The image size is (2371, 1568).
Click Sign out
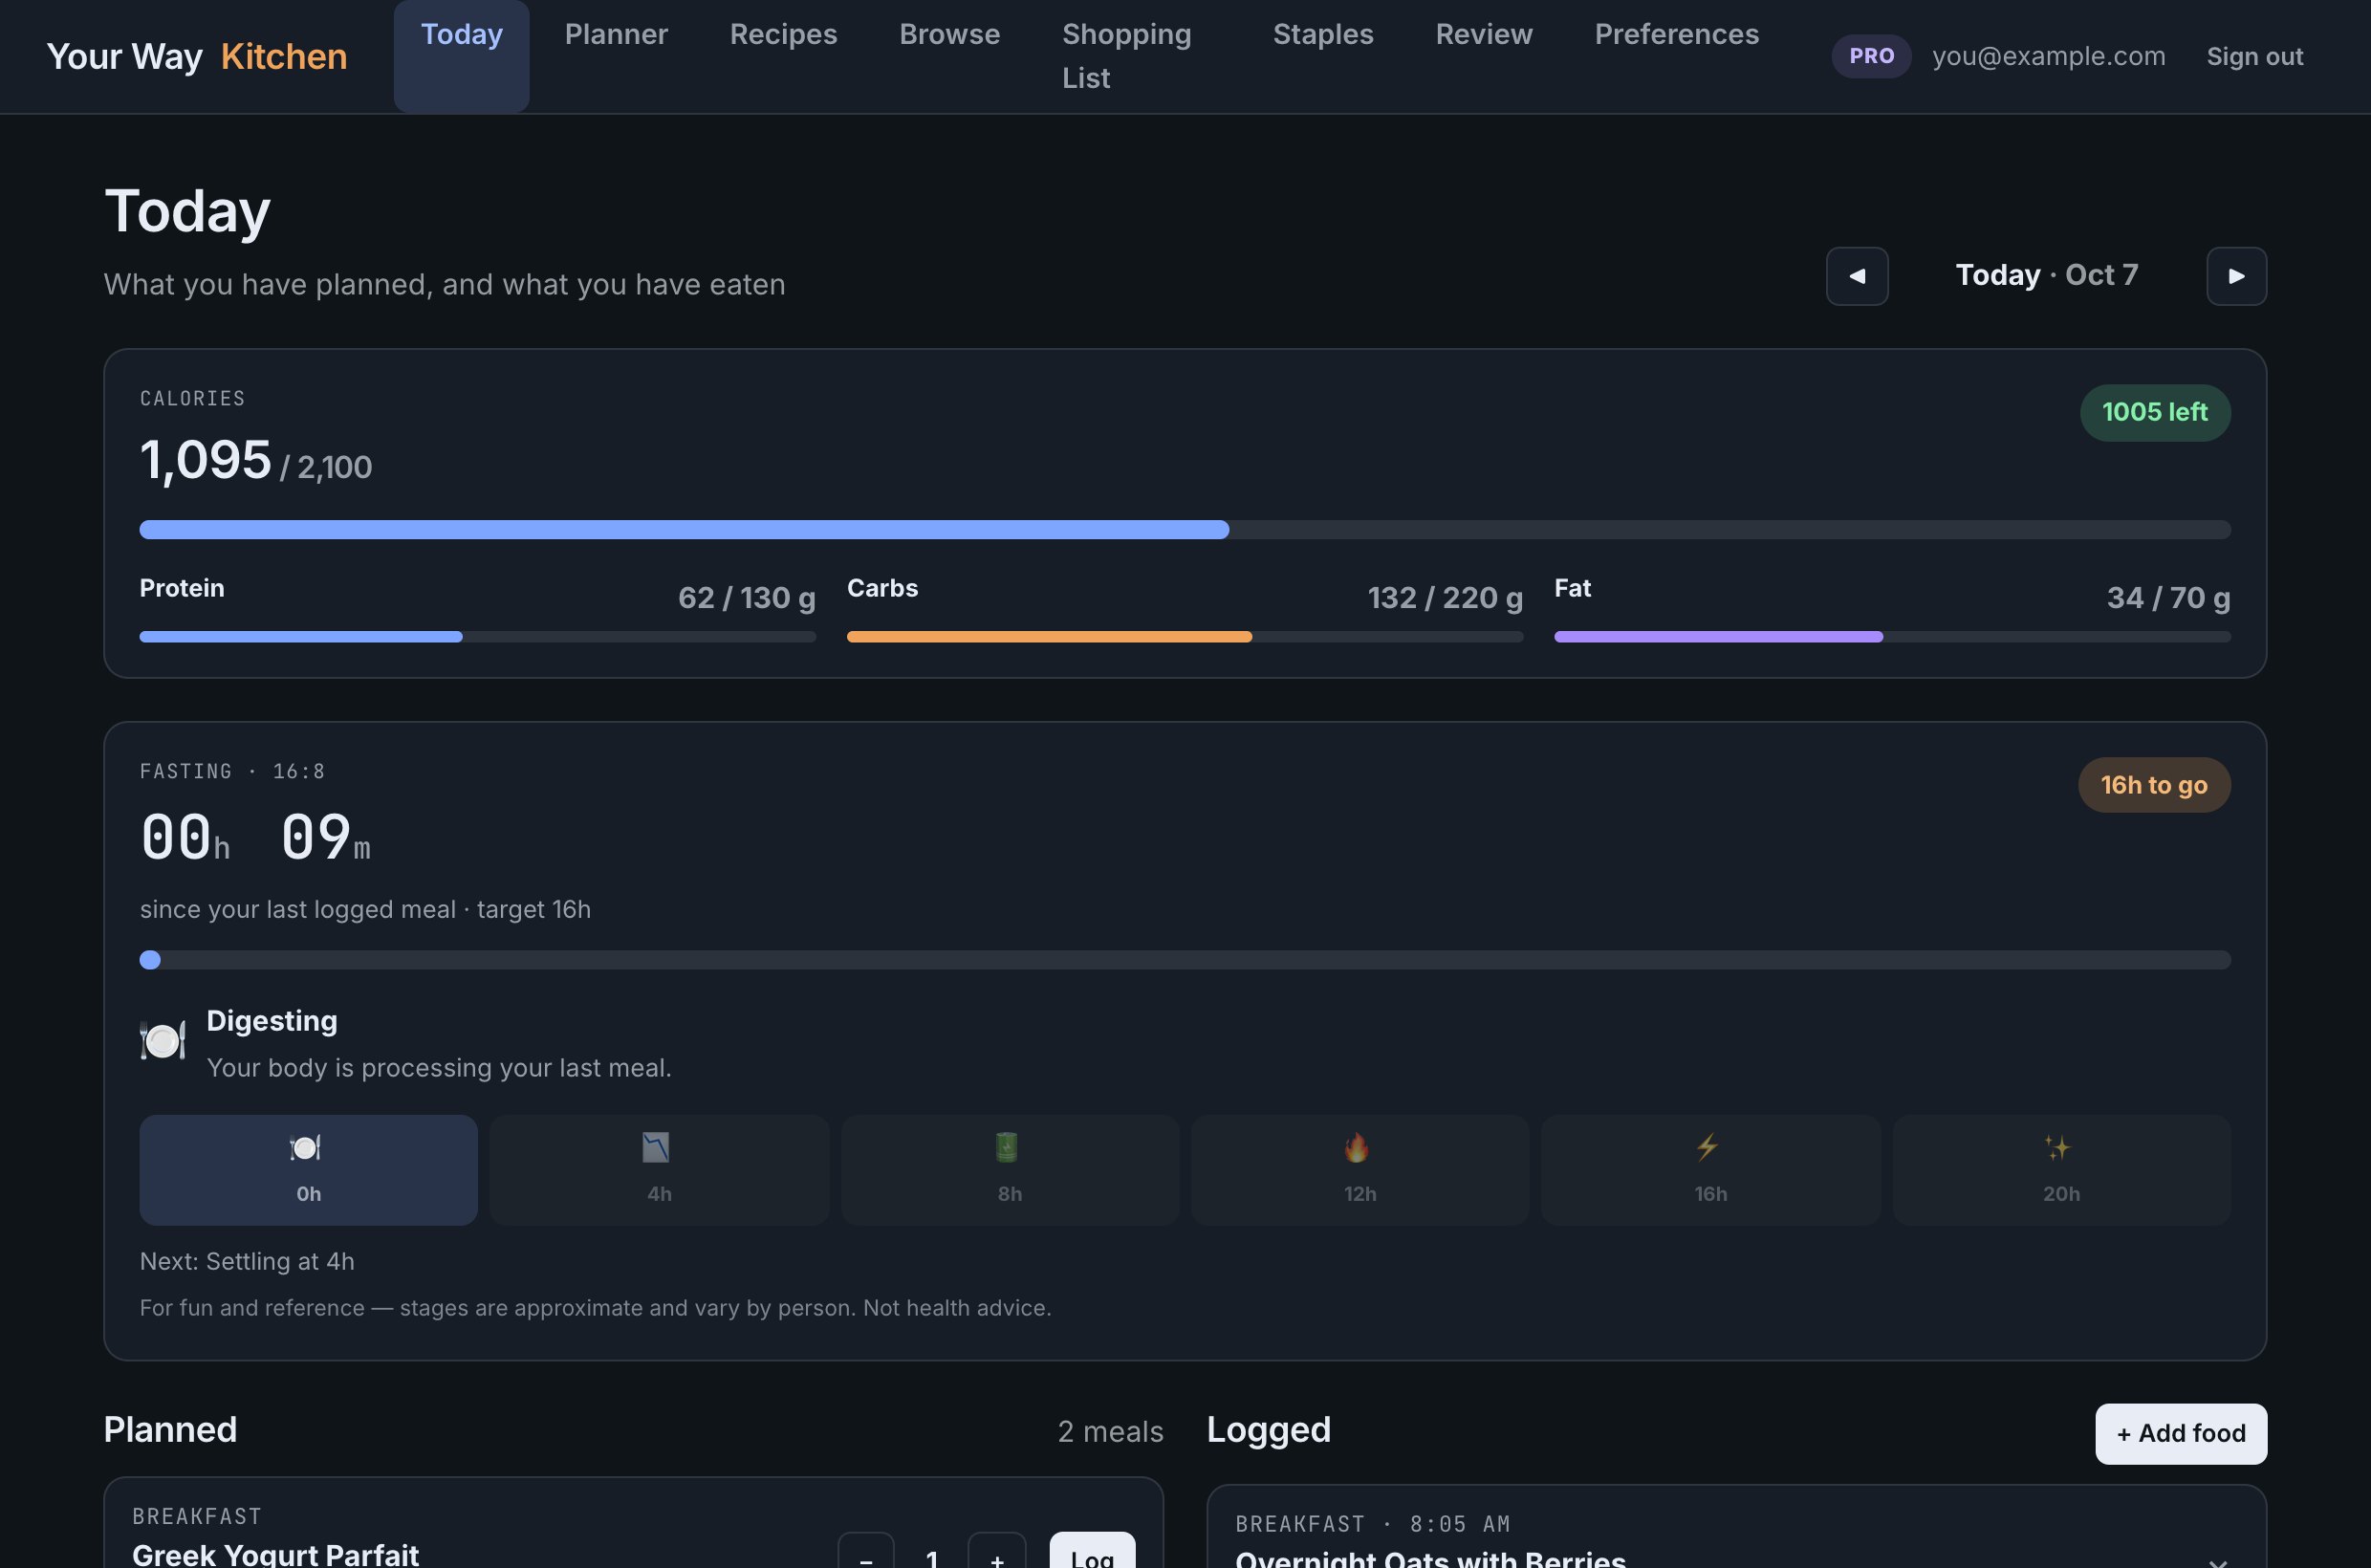[x=2254, y=56]
